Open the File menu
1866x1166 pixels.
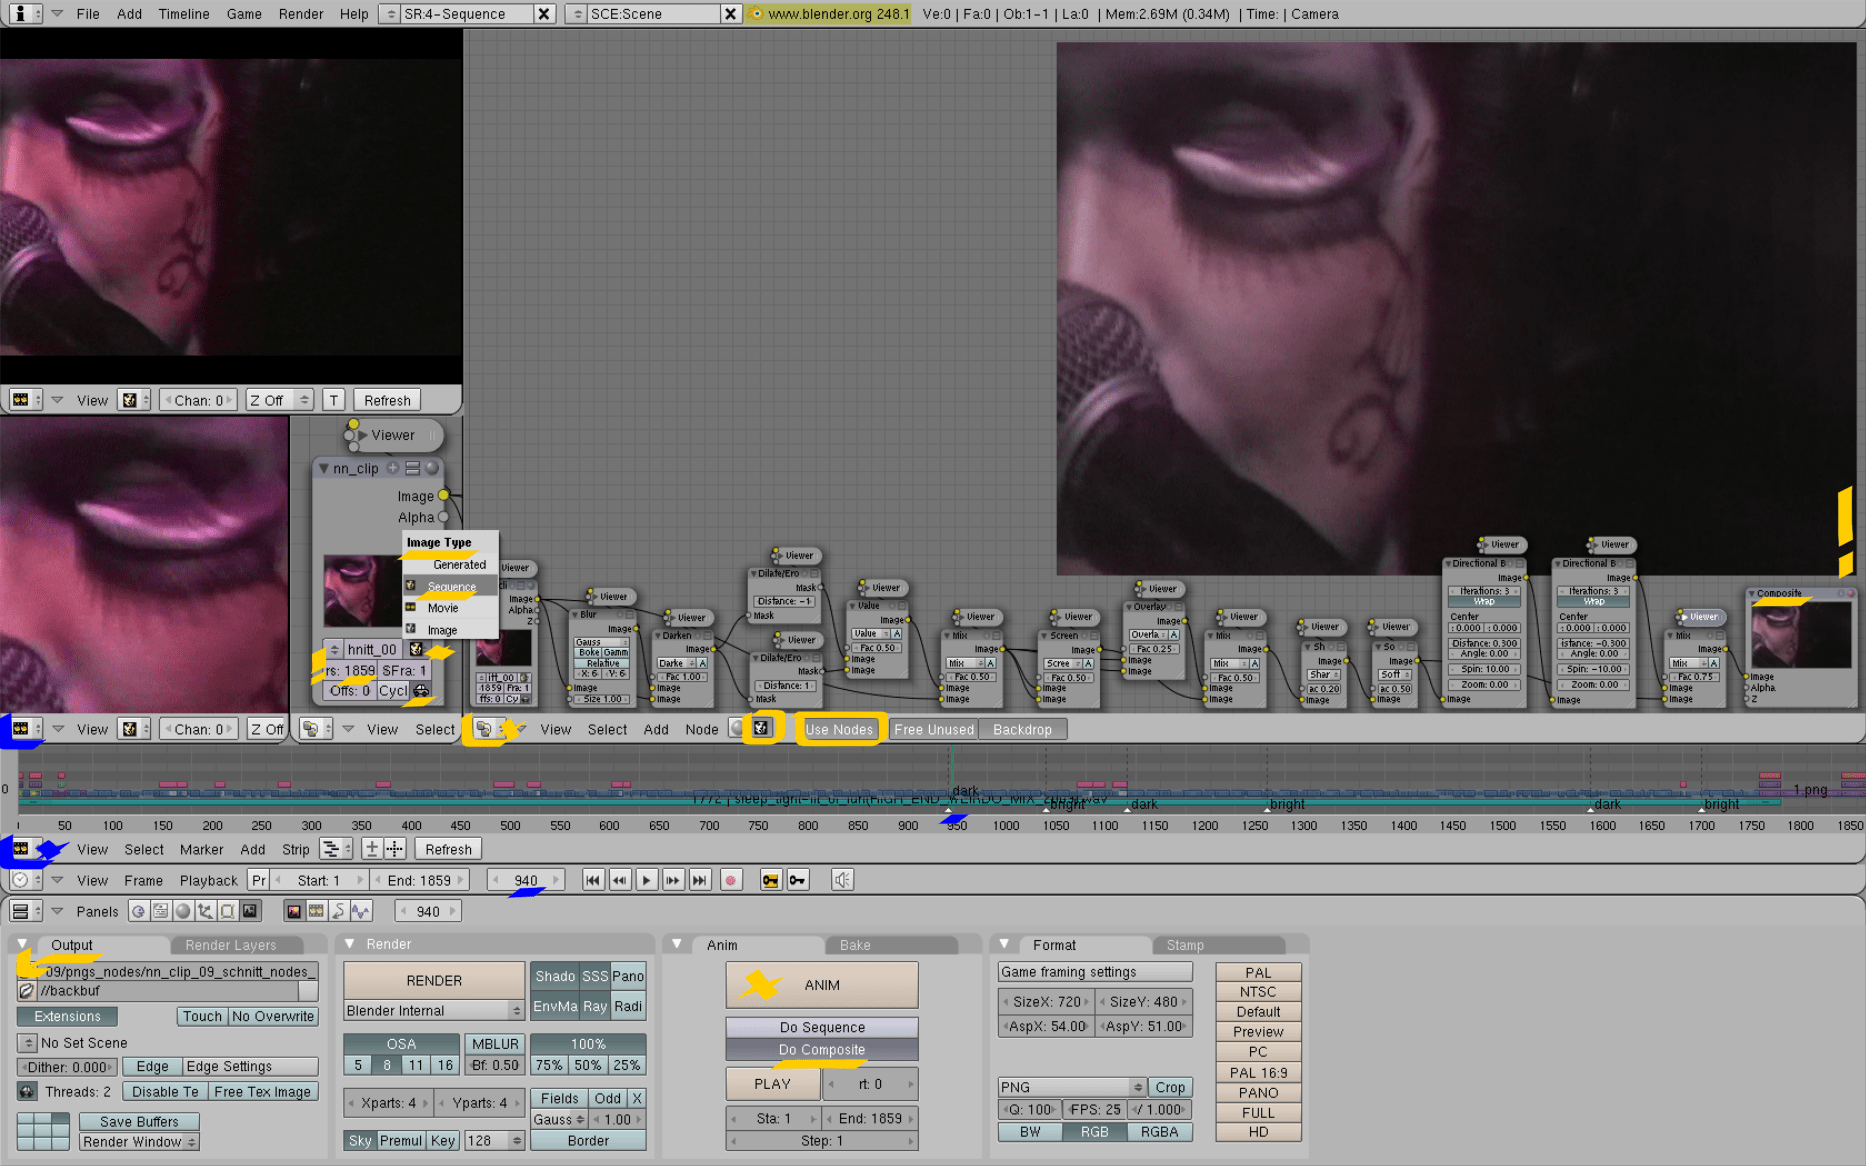(88, 14)
